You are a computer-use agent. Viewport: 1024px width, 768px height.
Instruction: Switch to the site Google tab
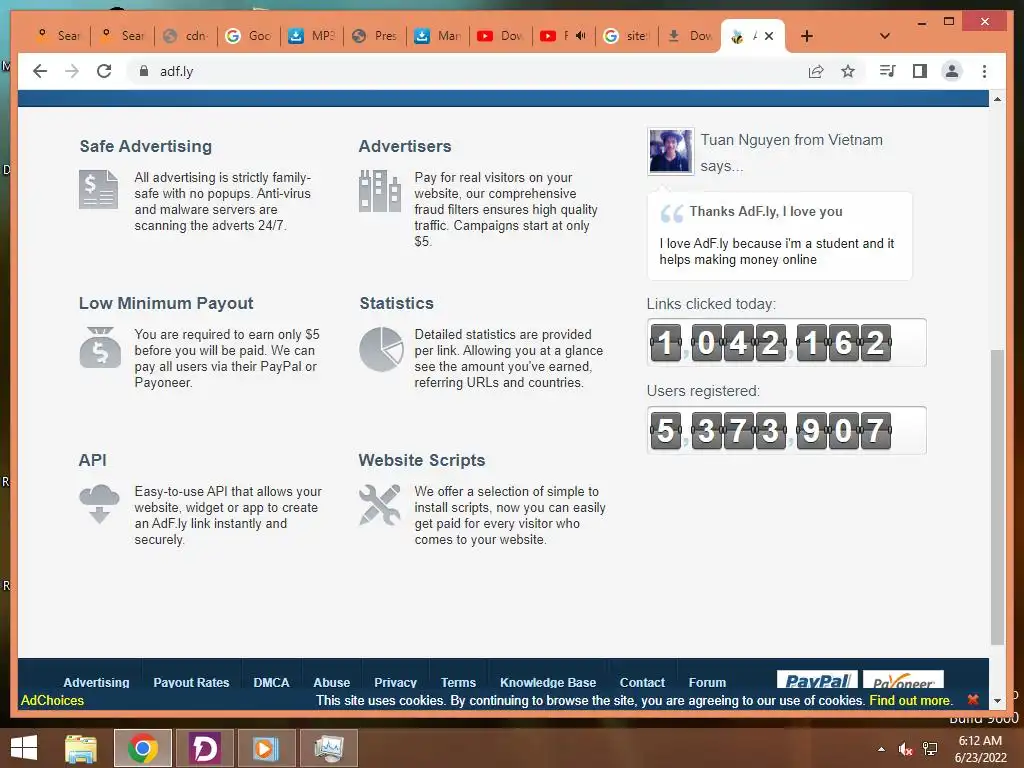tap(628, 36)
